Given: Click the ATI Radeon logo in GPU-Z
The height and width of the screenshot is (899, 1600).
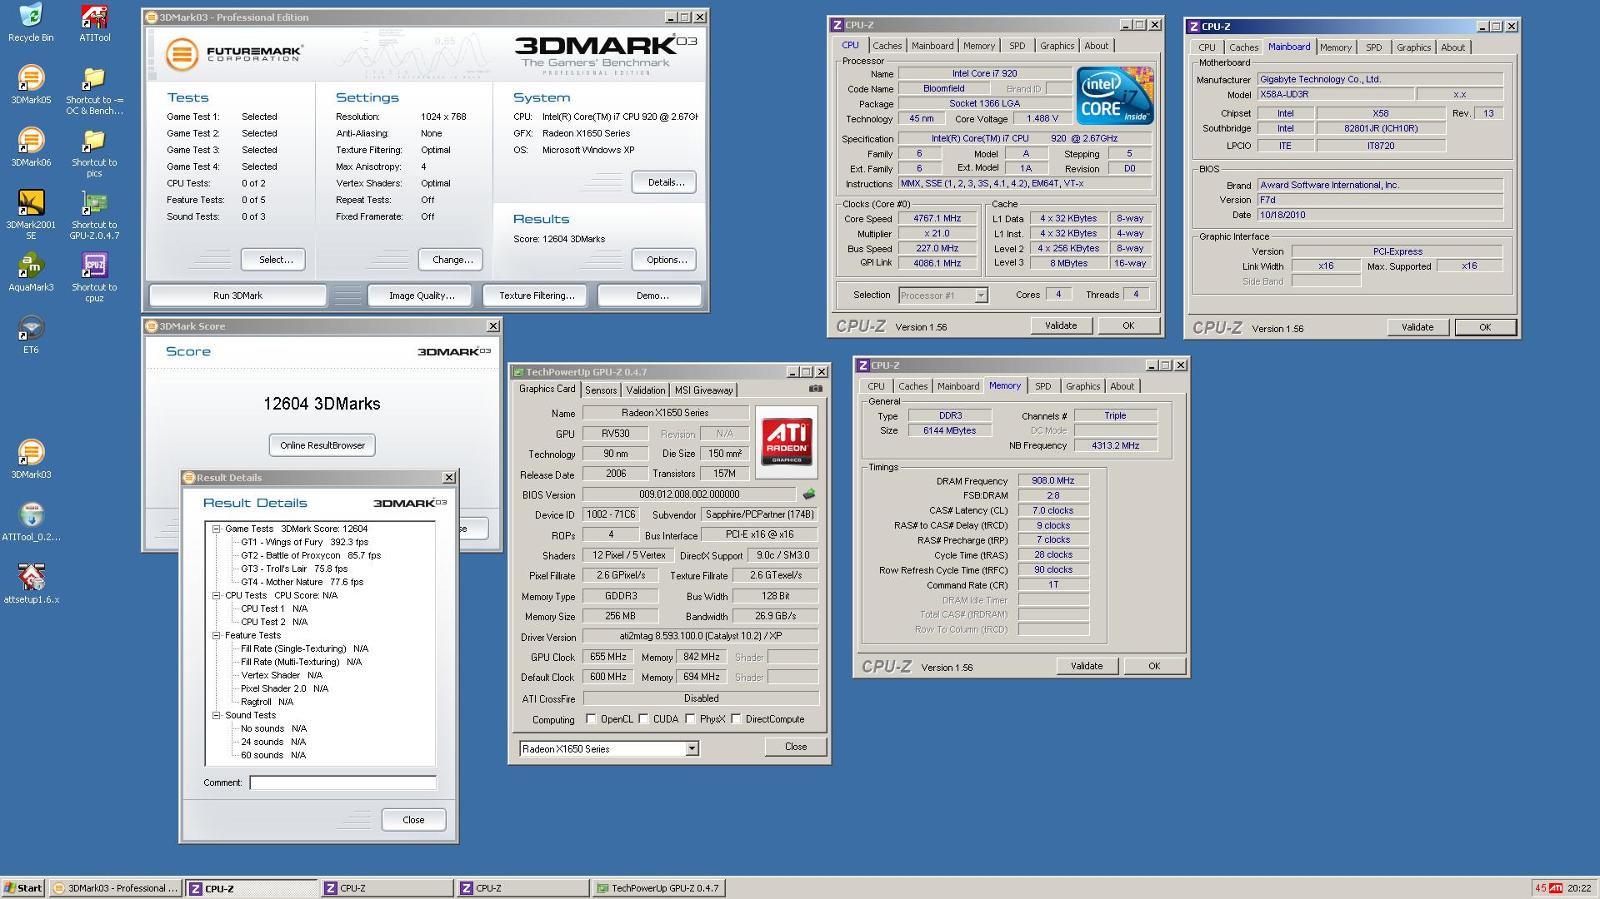Looking at the screenshot, I should tap(786, 442).
